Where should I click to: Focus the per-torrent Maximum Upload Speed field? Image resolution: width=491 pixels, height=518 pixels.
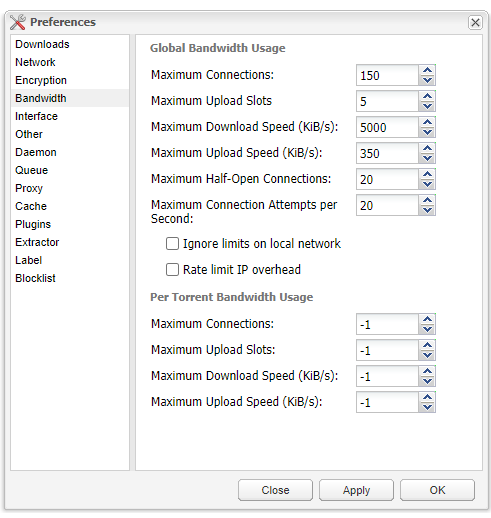click(387, 402)
